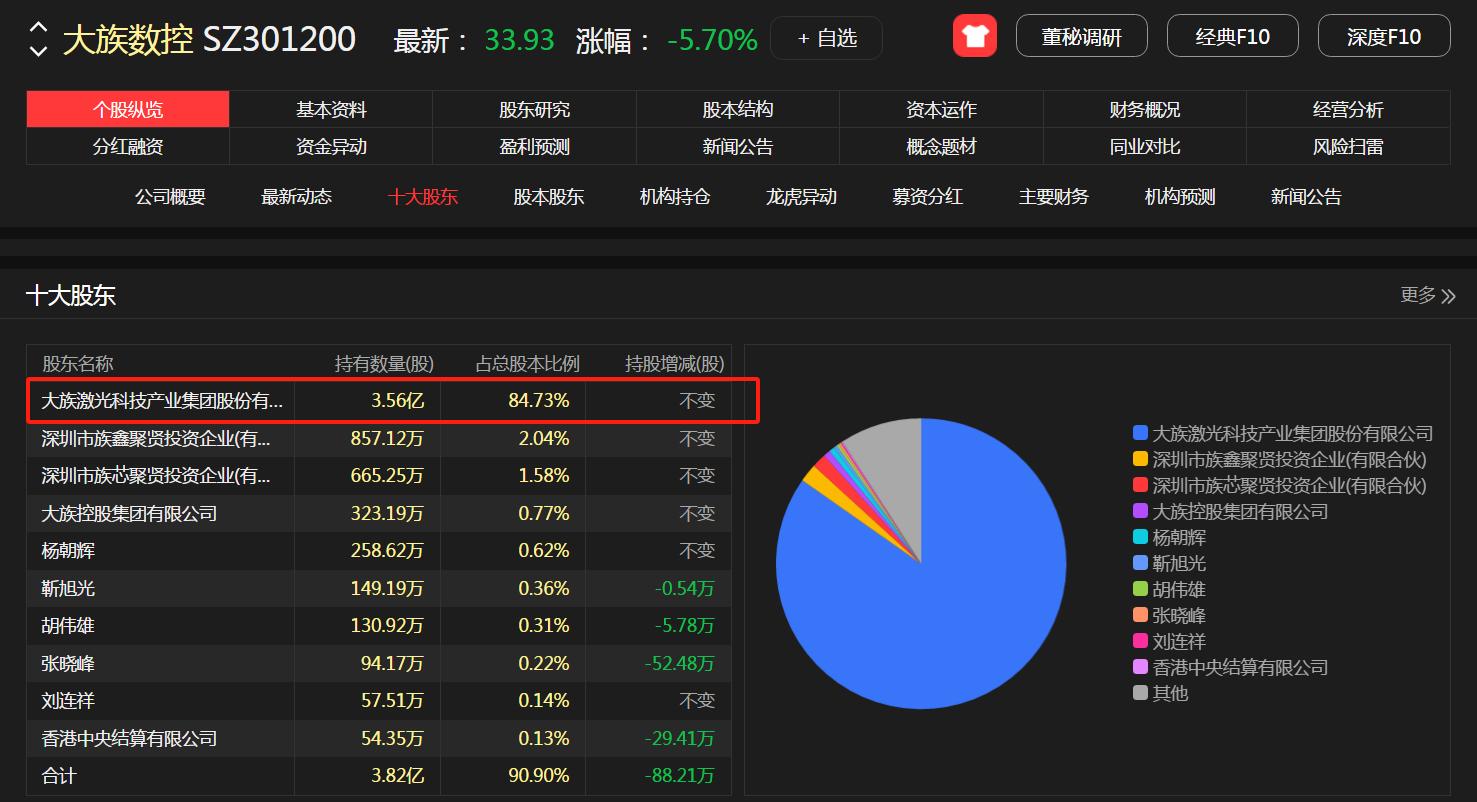Switch to 深度F10 view
The image size is (1477, 802).
[1383, 37]
